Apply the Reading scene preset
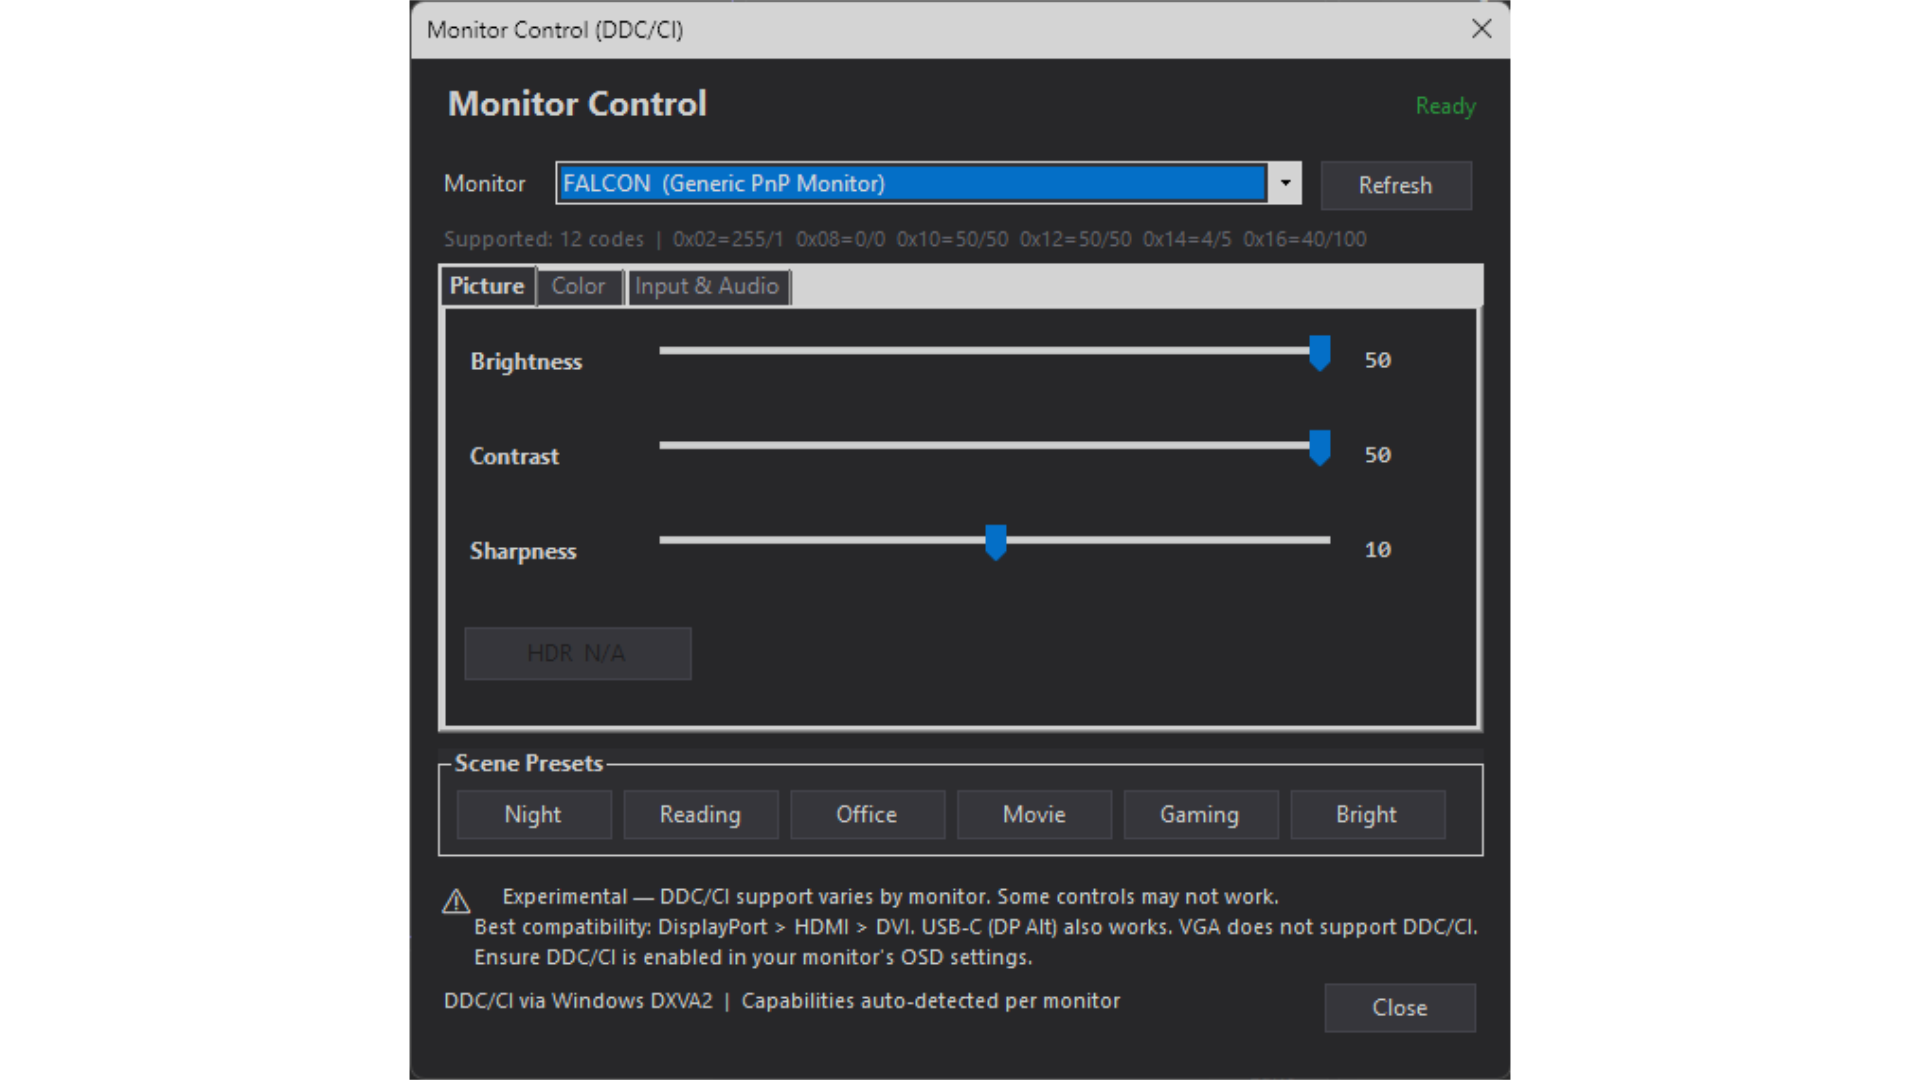 [x=700, y=814]
